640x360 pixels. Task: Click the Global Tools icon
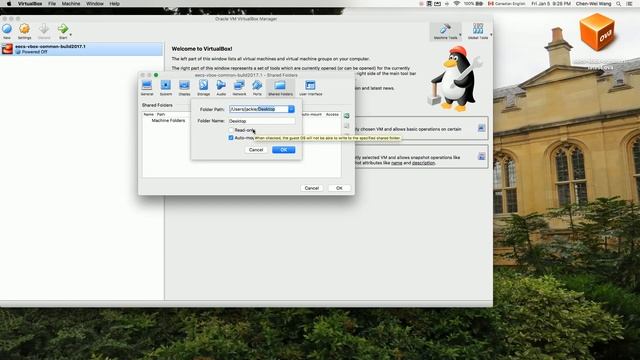click(478, 29)
